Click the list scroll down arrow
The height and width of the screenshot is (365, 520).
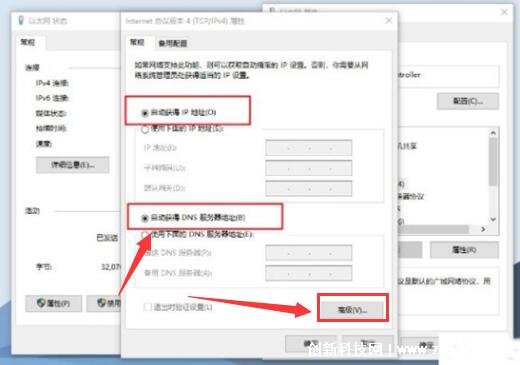click(493, 219)
